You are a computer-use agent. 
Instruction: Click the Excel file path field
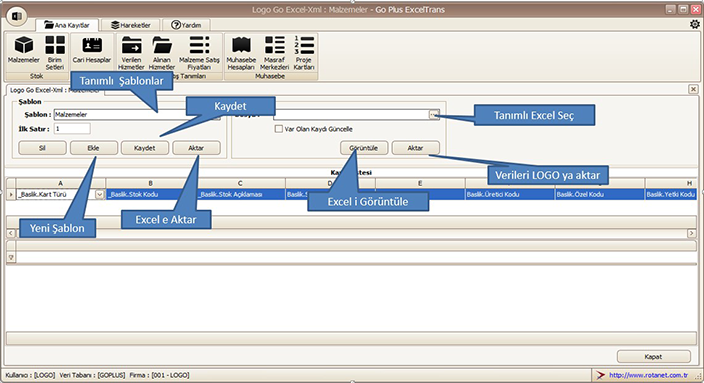tap(351, 114)
